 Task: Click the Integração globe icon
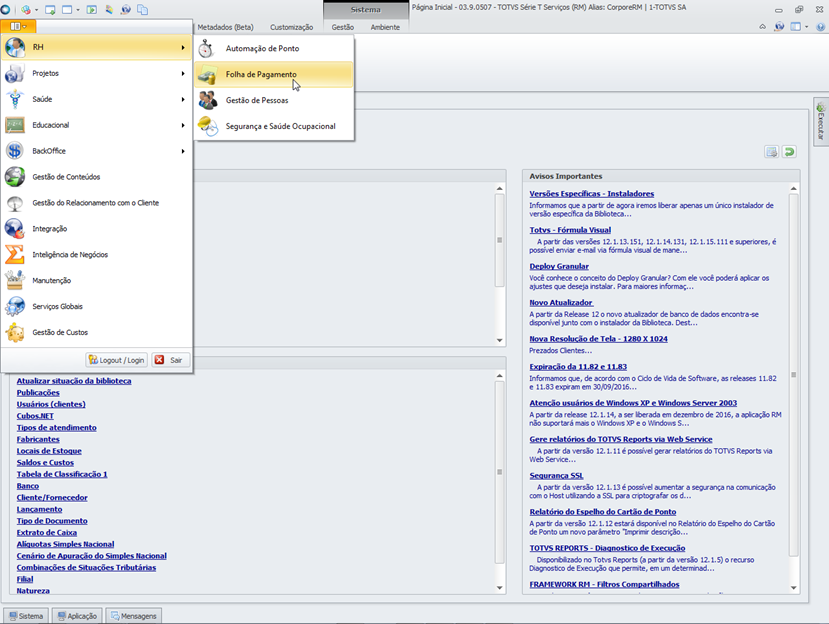pos(15,228)
